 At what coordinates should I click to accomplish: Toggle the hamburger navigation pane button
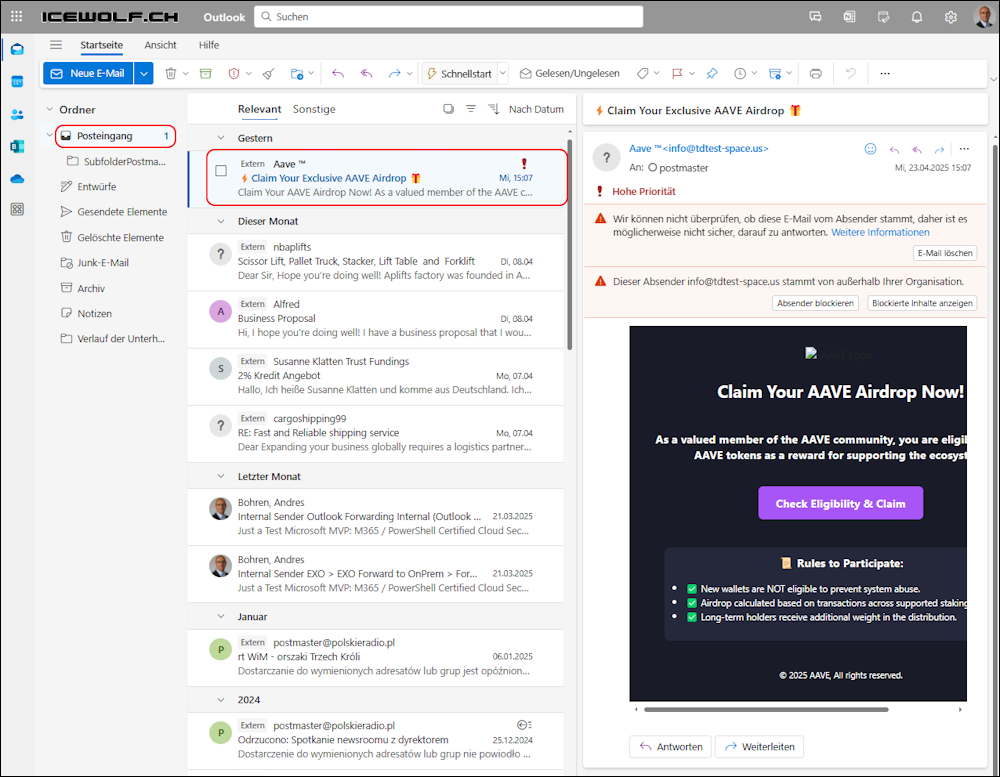pyautogui.click(x=56, y=45)
